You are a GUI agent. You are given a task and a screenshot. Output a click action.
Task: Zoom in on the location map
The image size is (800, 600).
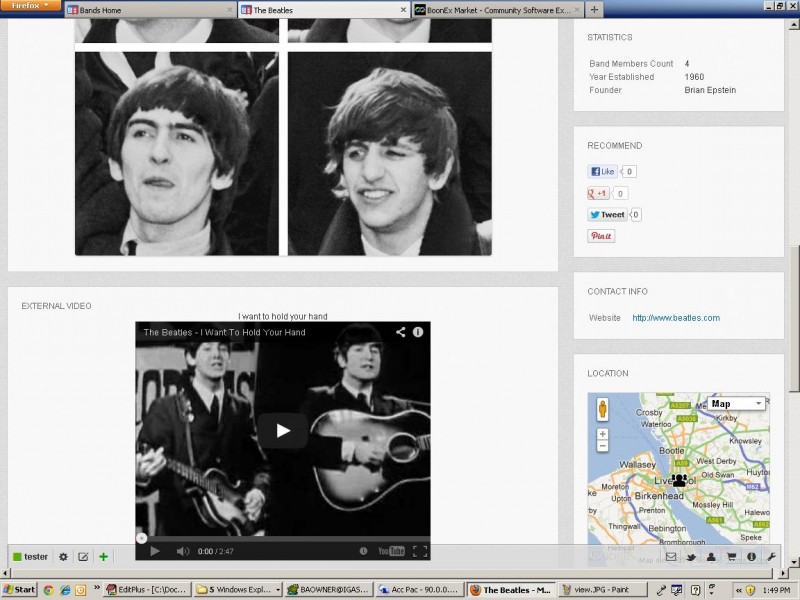click(x=602, y=435)
